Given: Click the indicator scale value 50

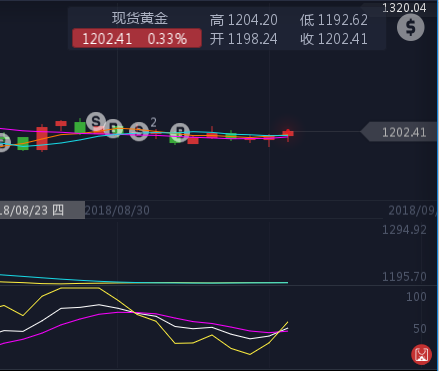Looking at the screenshot, I should pos(420,329).
